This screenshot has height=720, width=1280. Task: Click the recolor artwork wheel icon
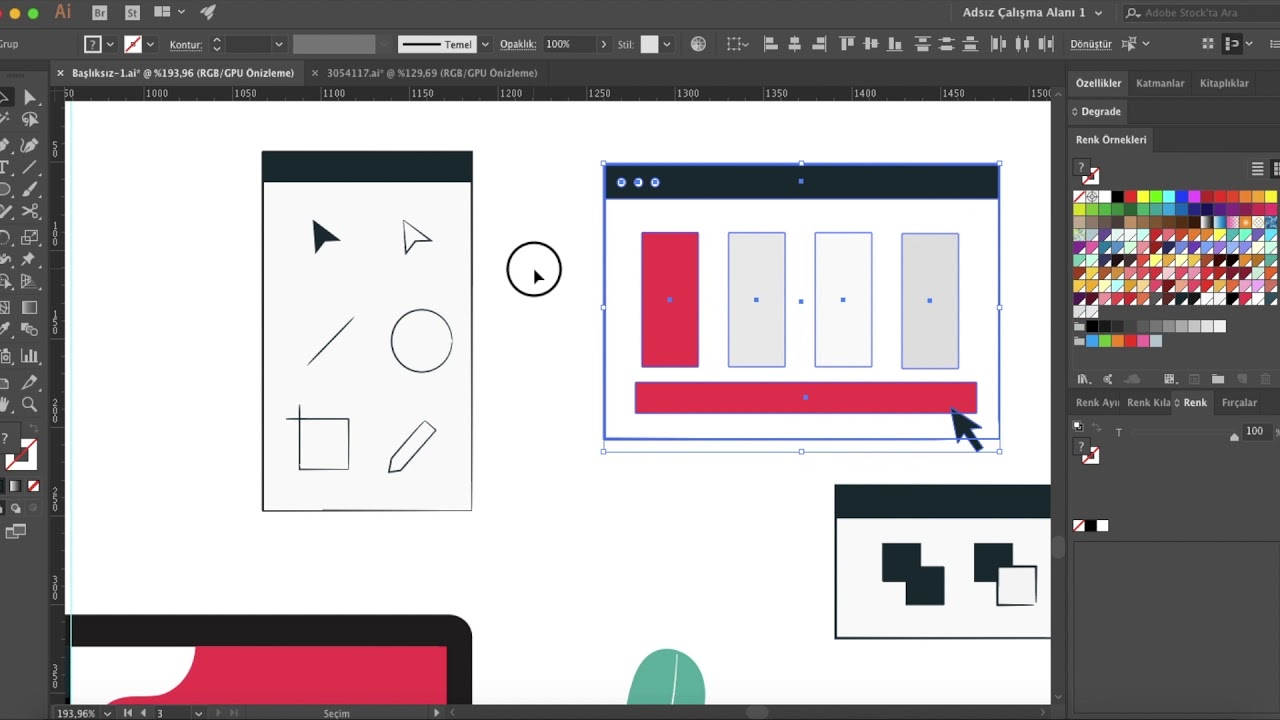[698, 44]
